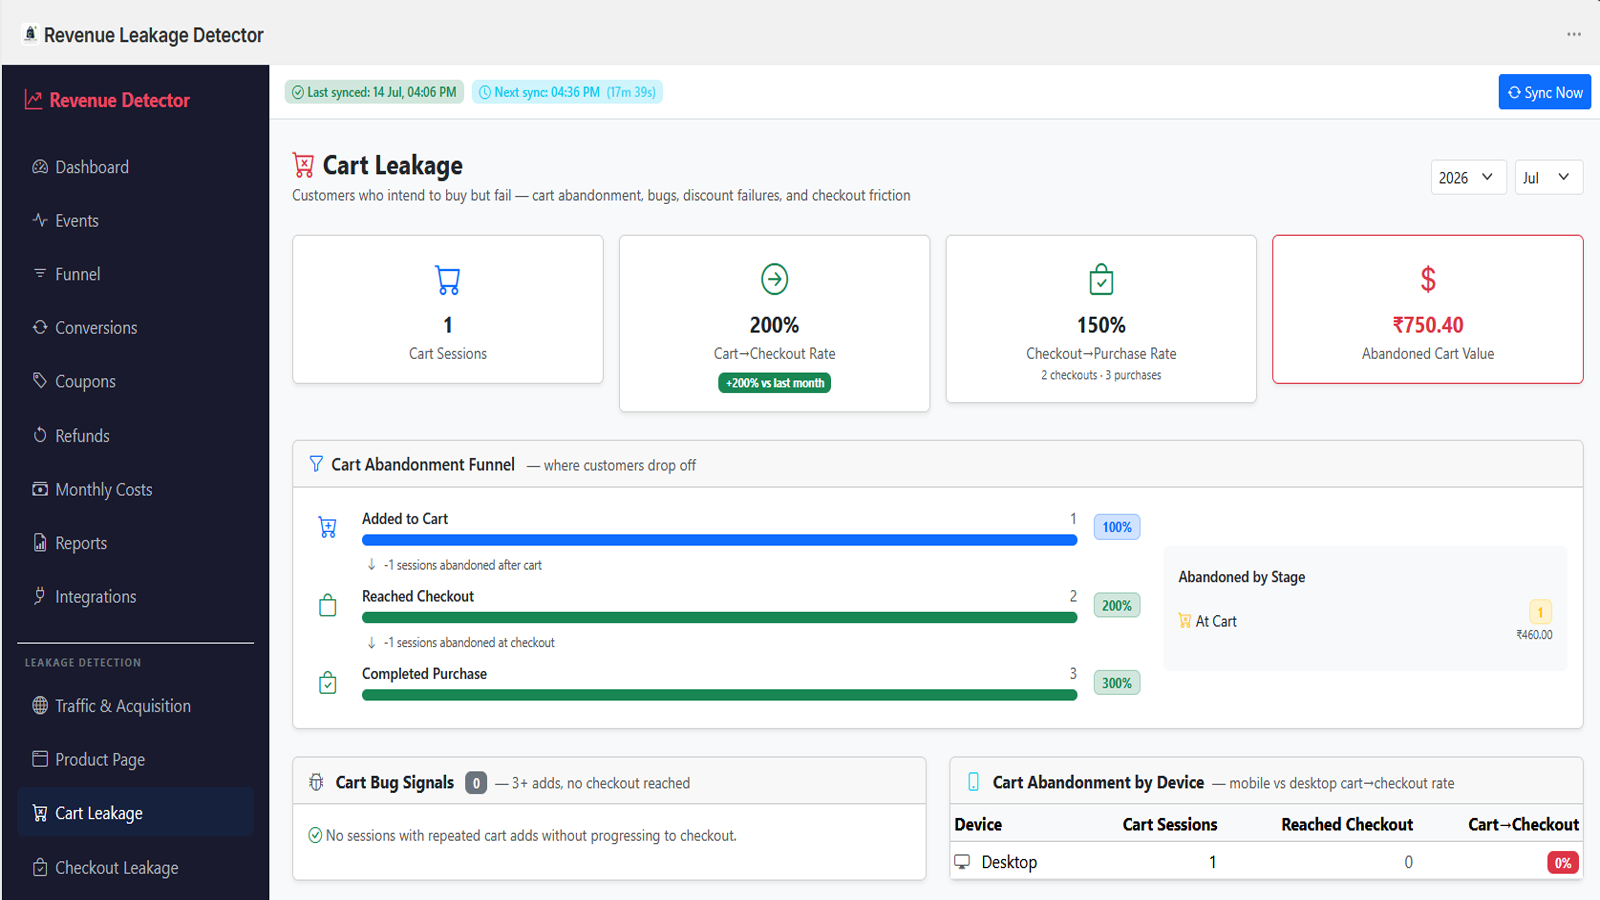The width and height of the screenshot is (1600, 900).
Task: Click the Last synced status badge
Action: pyautogui.click(x=374, y=92)
